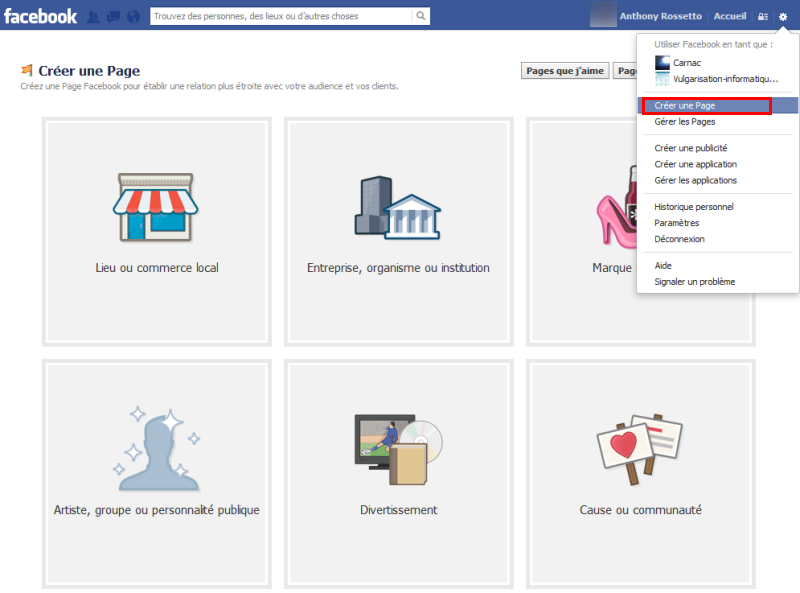Click Entreprise, organisme ou institution label

point(398,268)
